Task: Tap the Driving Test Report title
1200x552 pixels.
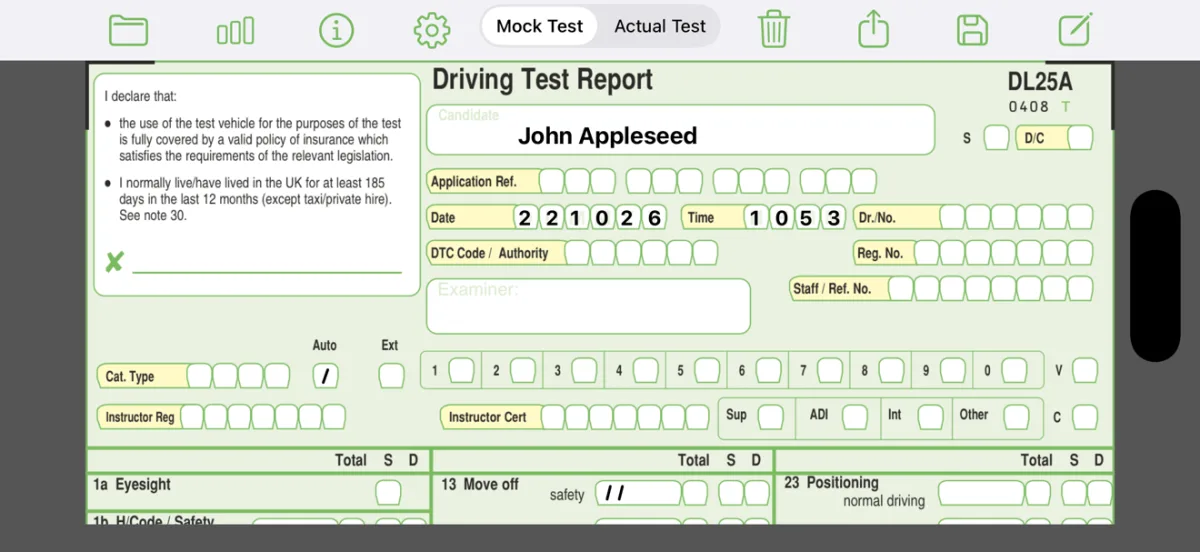Action: coord(542,80)
